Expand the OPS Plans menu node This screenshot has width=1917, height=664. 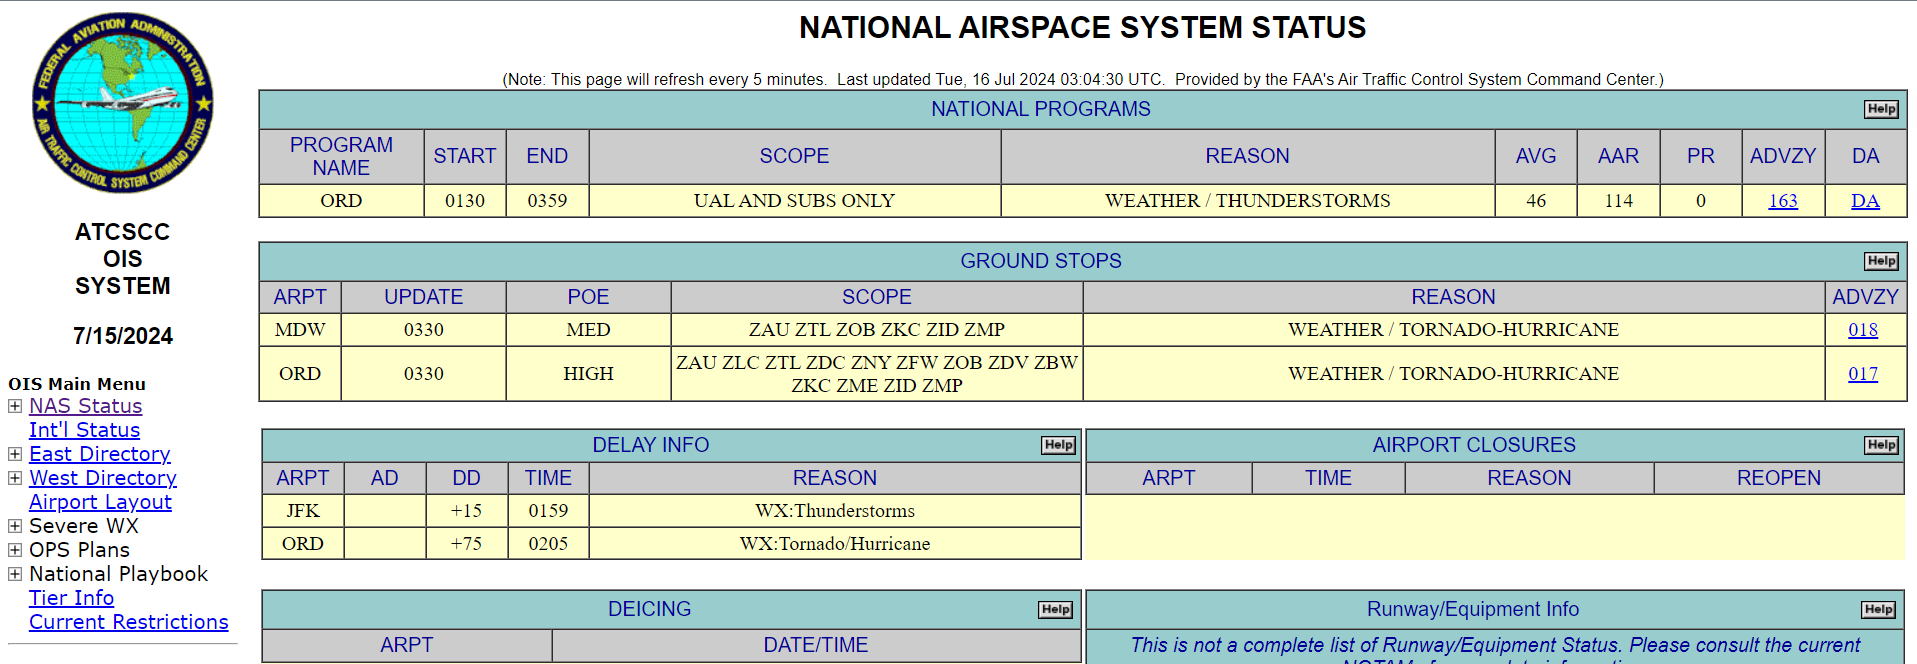coord(15,550)
